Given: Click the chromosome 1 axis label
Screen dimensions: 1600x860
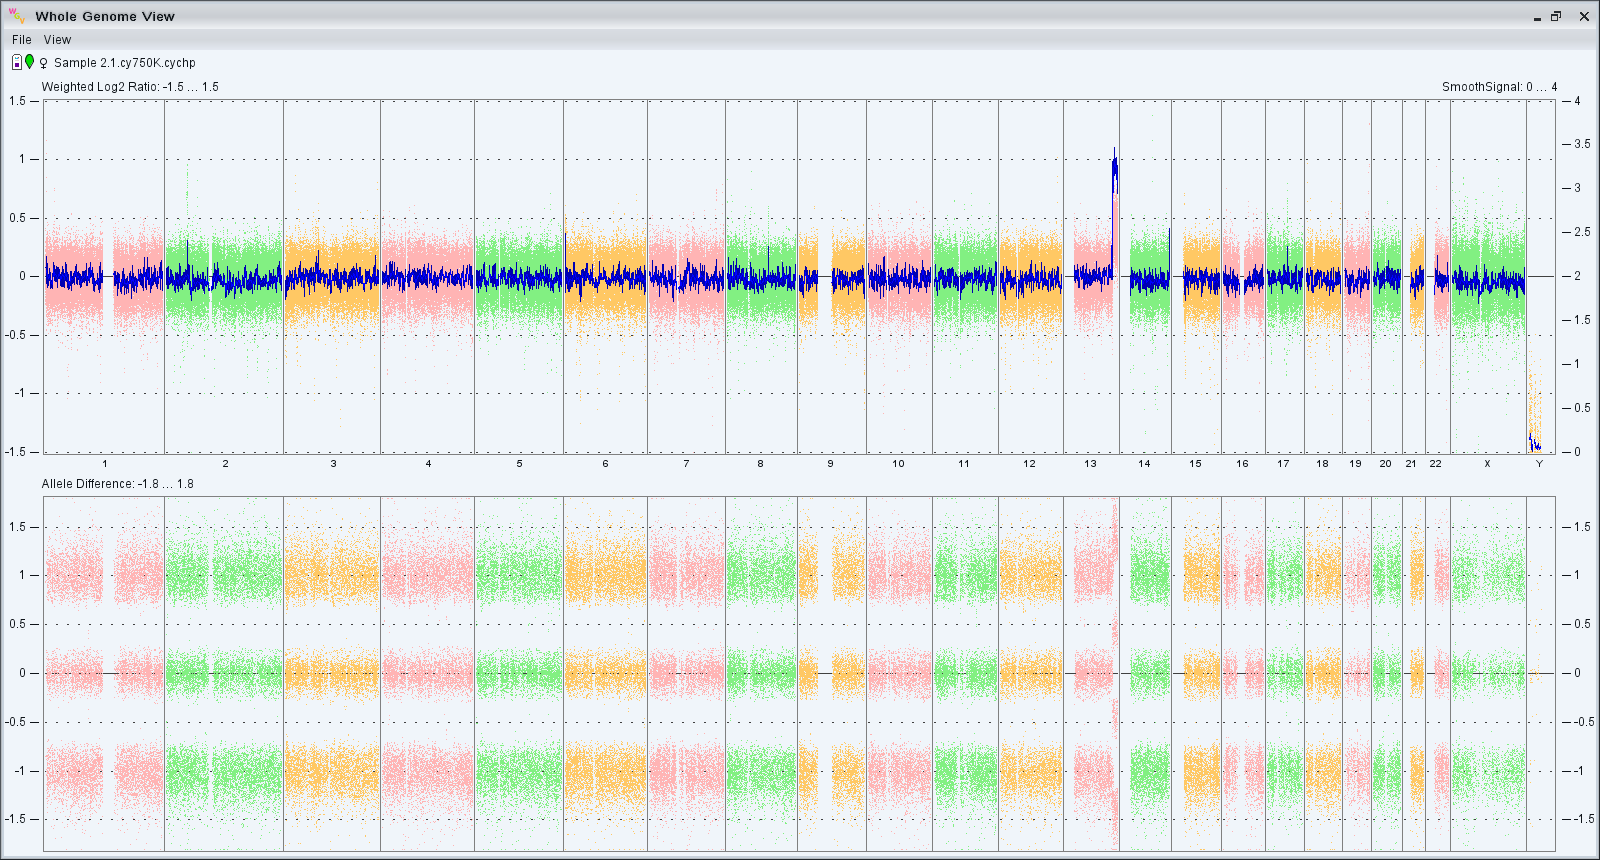Looking at the screenshot, I should pyautogui.click(x=105, y=464).
